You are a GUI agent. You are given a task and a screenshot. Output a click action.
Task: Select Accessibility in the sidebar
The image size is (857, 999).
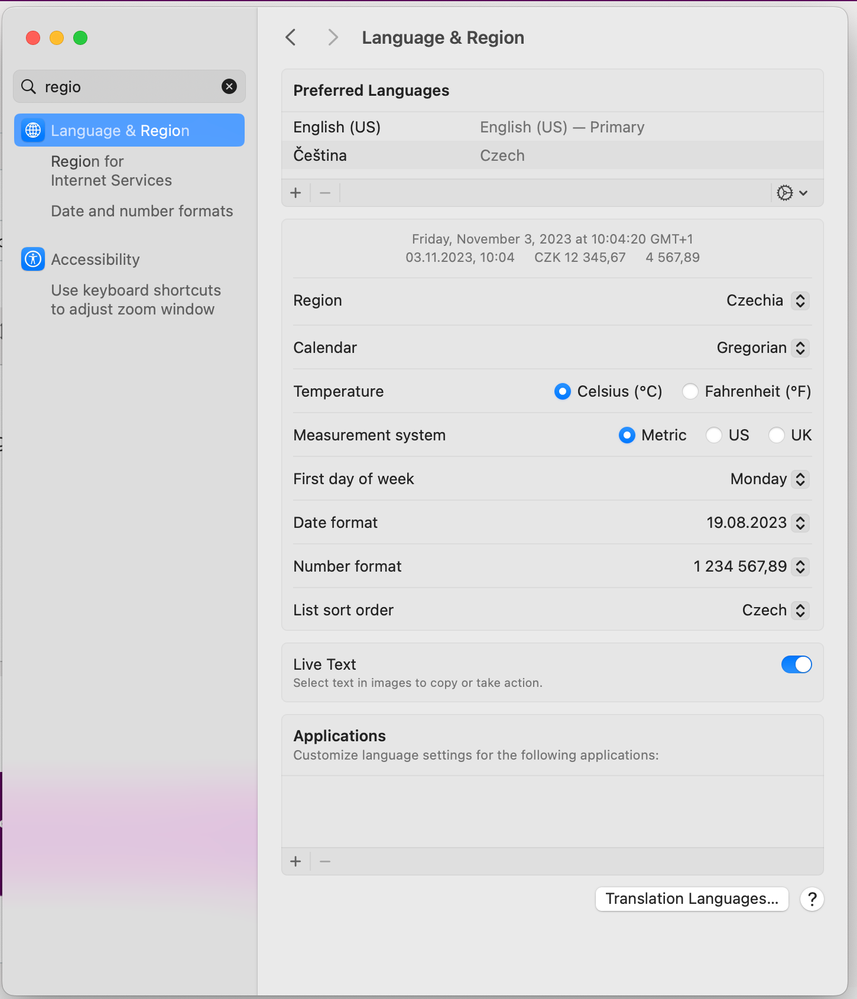point(95,259)
